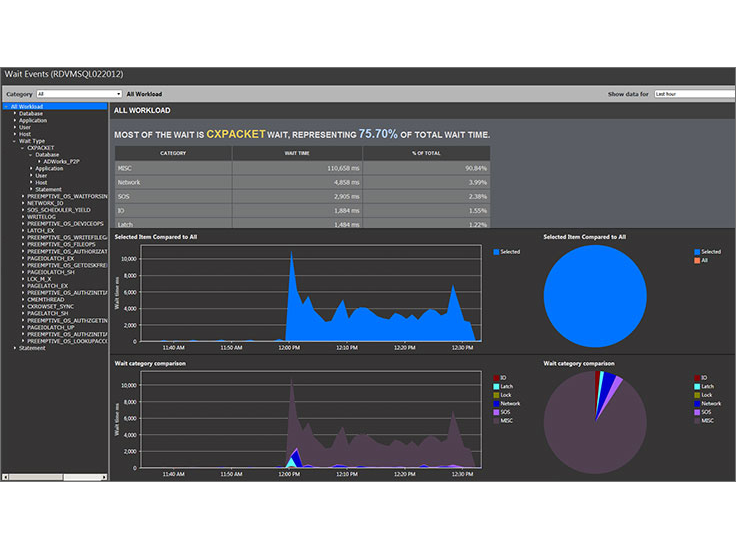Select the WRITELOG wait type
Viewport: 736px width, 550px height.
[x=41, y=216]
